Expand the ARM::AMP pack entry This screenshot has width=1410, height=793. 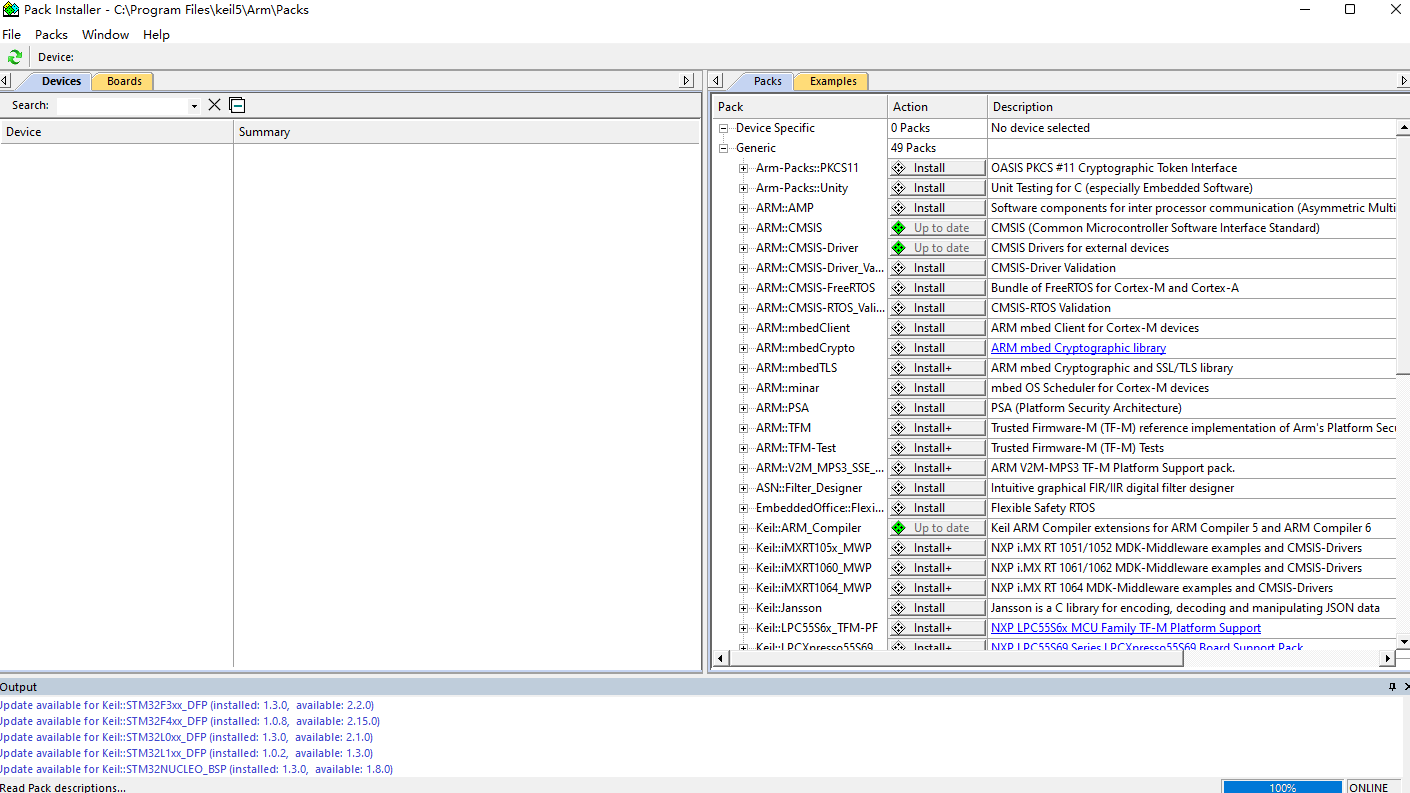pos(744,208)
